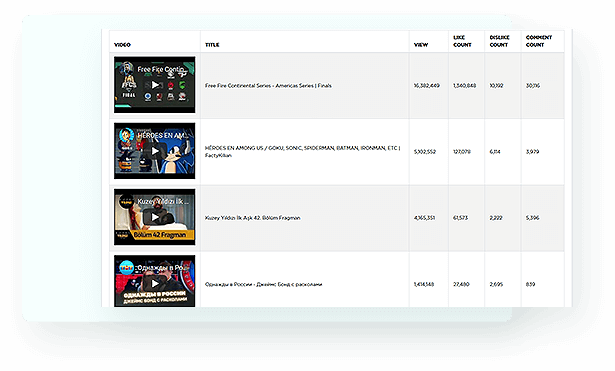Sort by the Comment Count column header
The image size is (615, 371).
pyautogui.click(x=539, y=41)
